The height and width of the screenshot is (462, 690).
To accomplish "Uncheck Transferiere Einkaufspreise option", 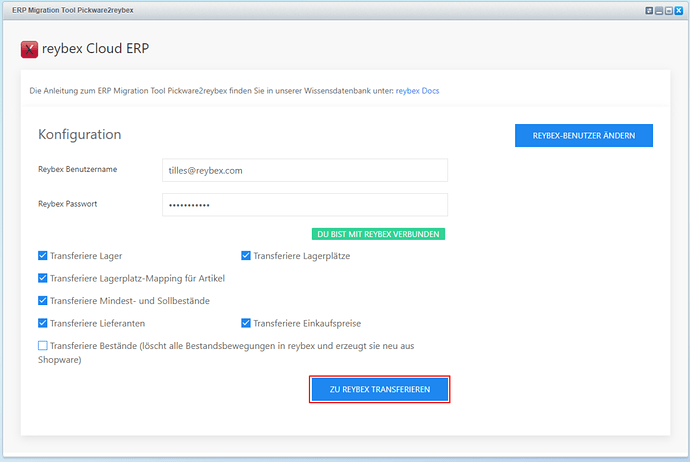I will (x=246, y=323).
